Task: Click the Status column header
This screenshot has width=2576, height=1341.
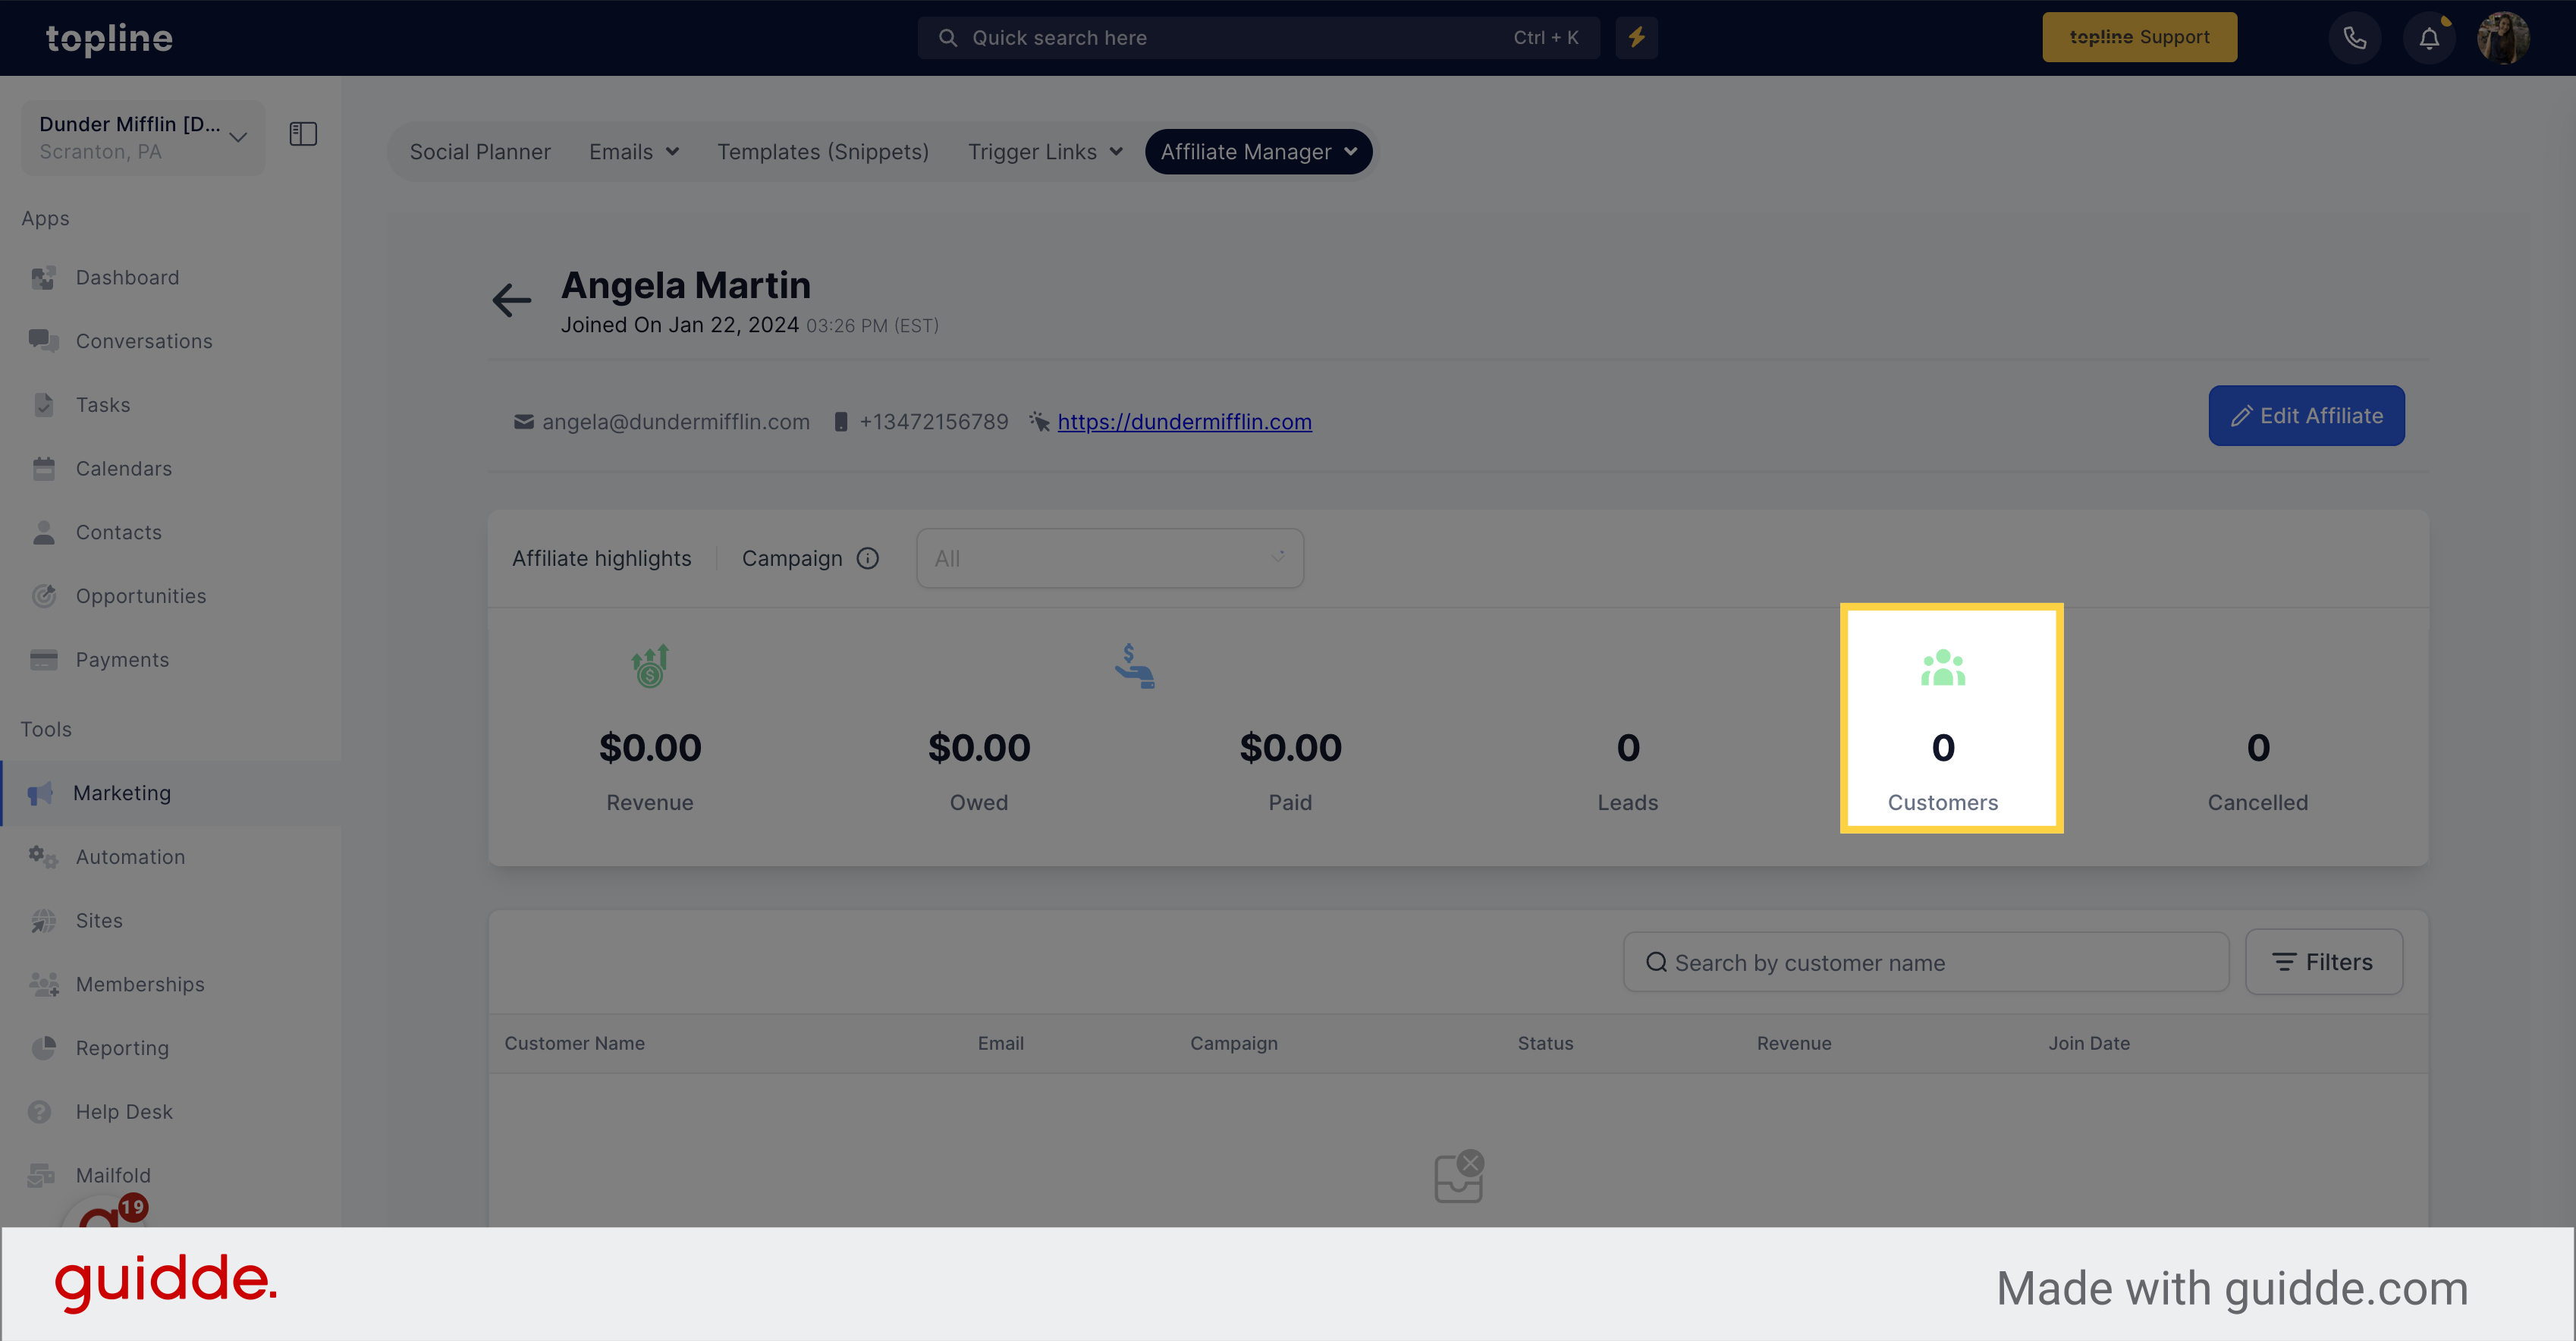Action: [x=1545, y=1043]
